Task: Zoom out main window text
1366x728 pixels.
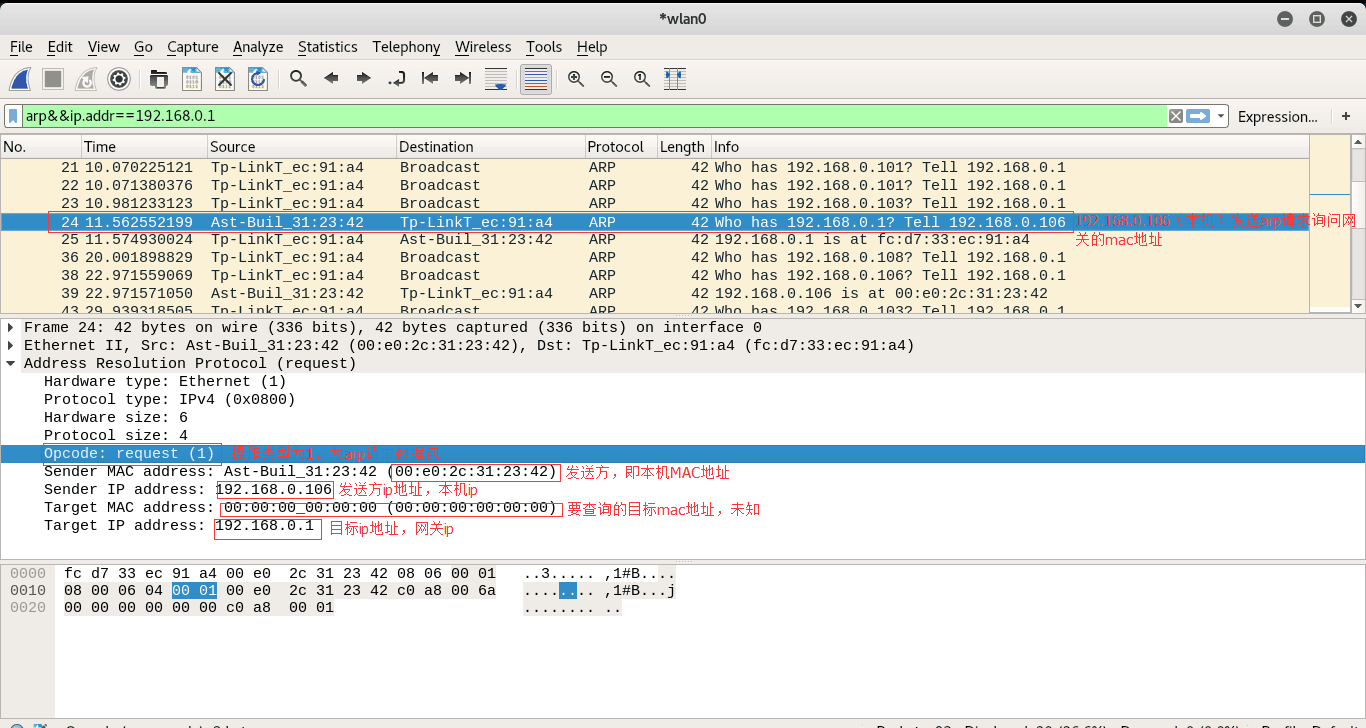Action: point(609,79)
